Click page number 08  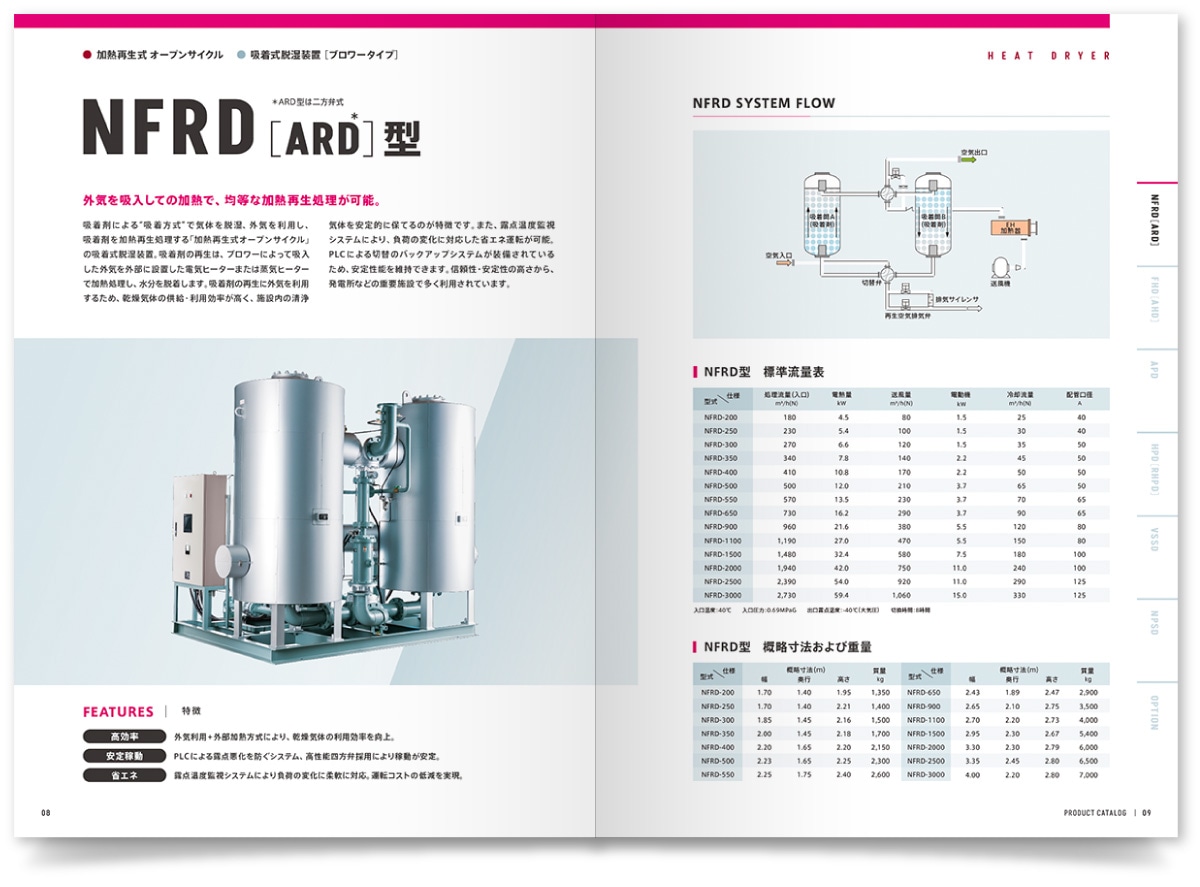(46, 813)
